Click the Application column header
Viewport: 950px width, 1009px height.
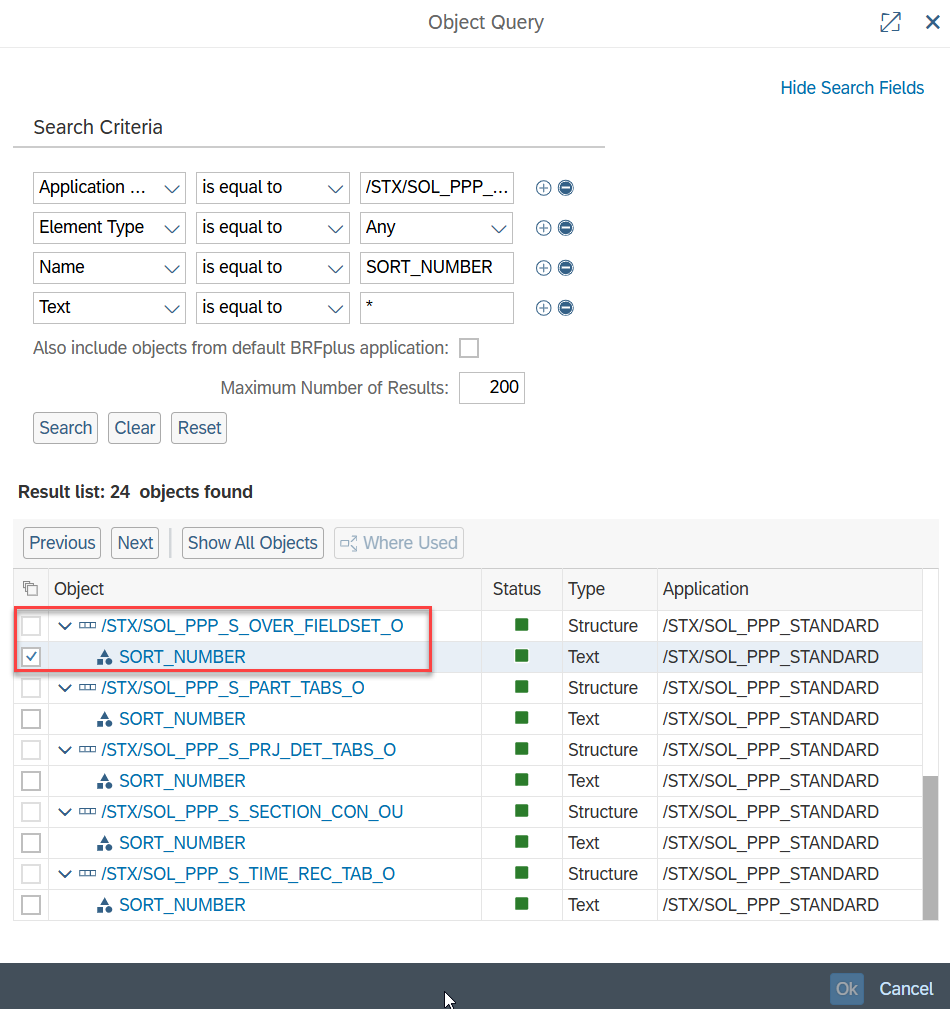coord(705,589)
